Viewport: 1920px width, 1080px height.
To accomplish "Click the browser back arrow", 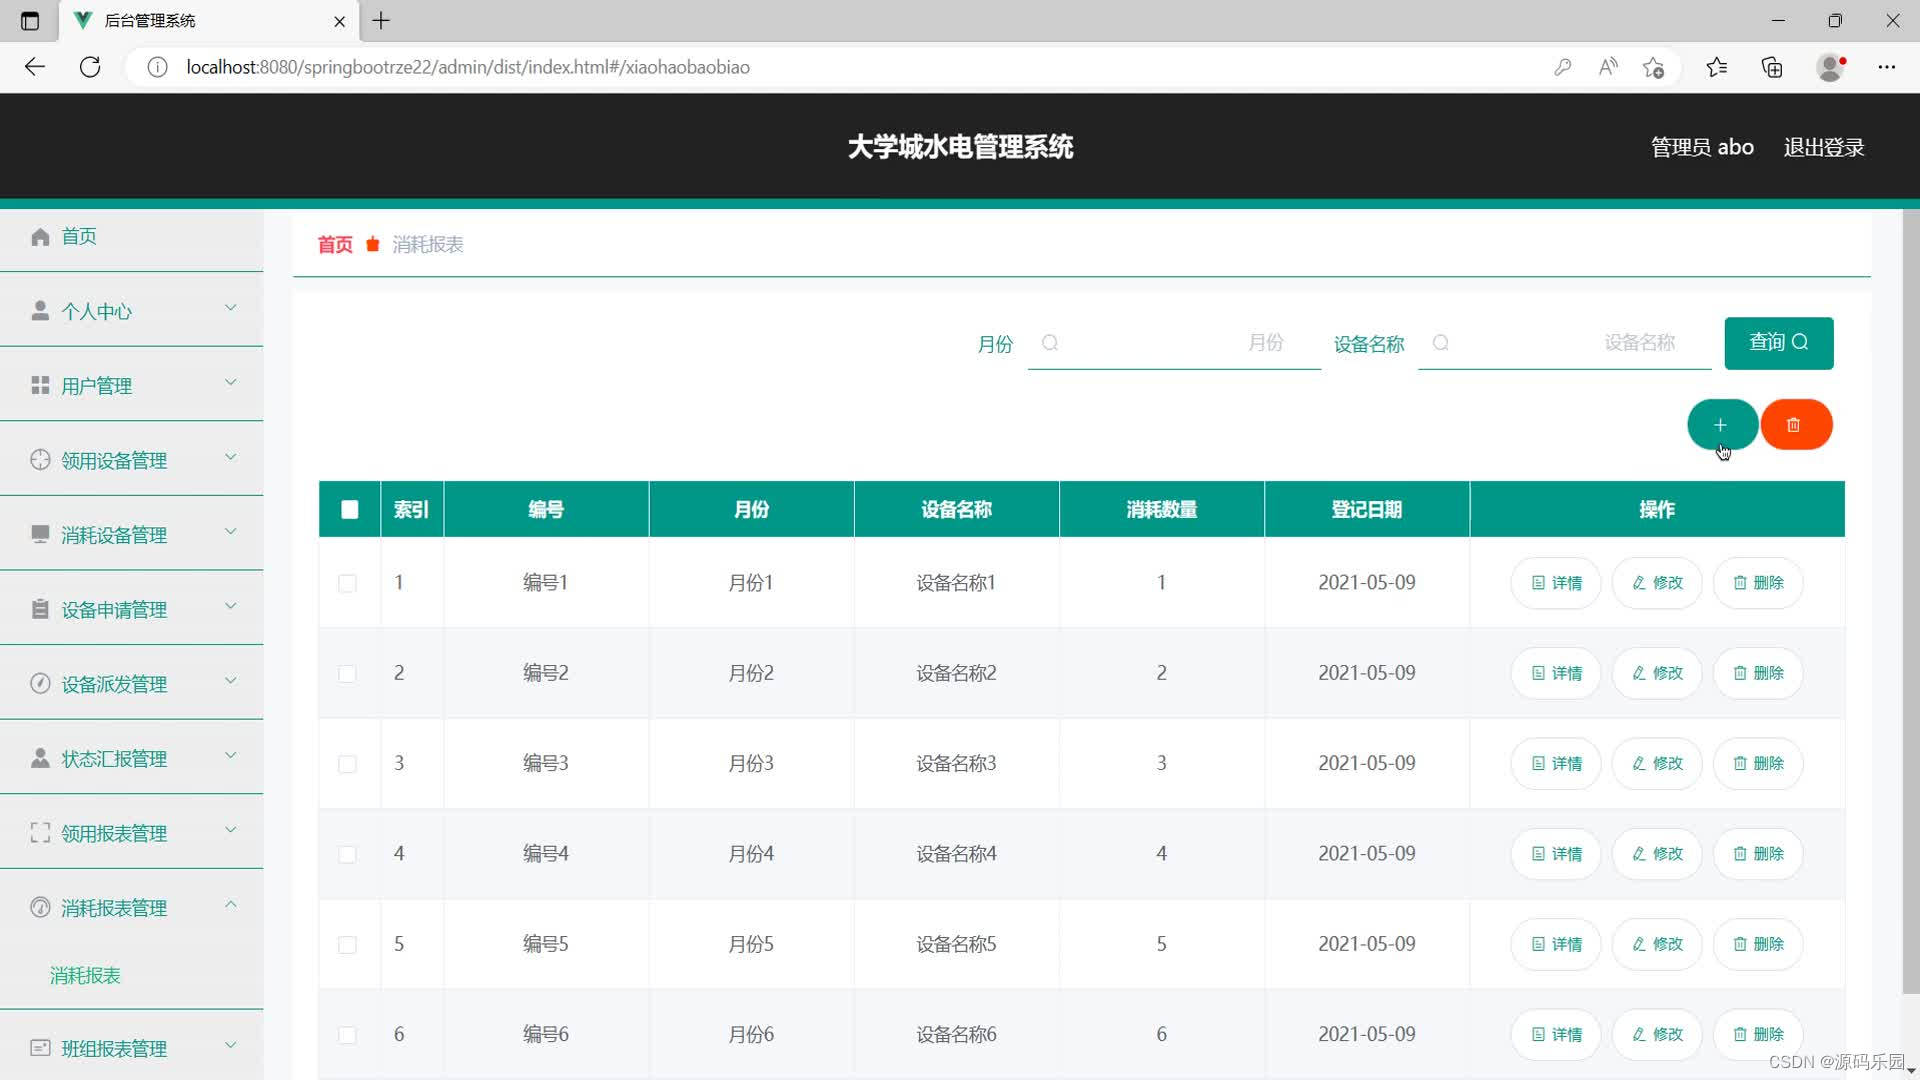I will [35, 67].
